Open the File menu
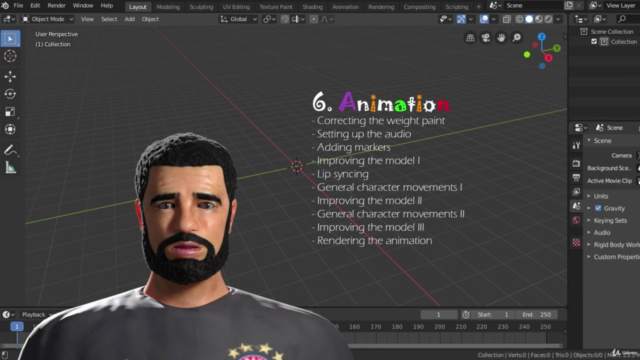Viewport: 640px width, 360px height. click(x=18, y=6)
